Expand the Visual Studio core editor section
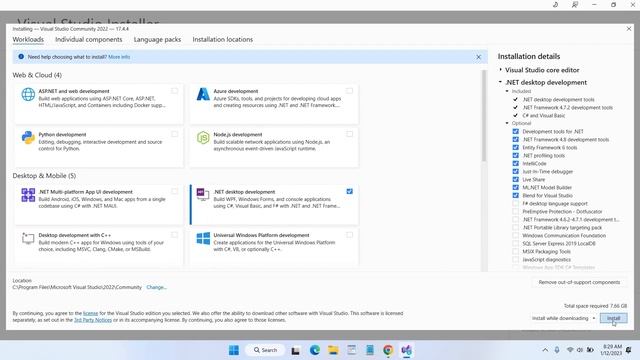The image size is (640, 360). (x=501, y=70)
